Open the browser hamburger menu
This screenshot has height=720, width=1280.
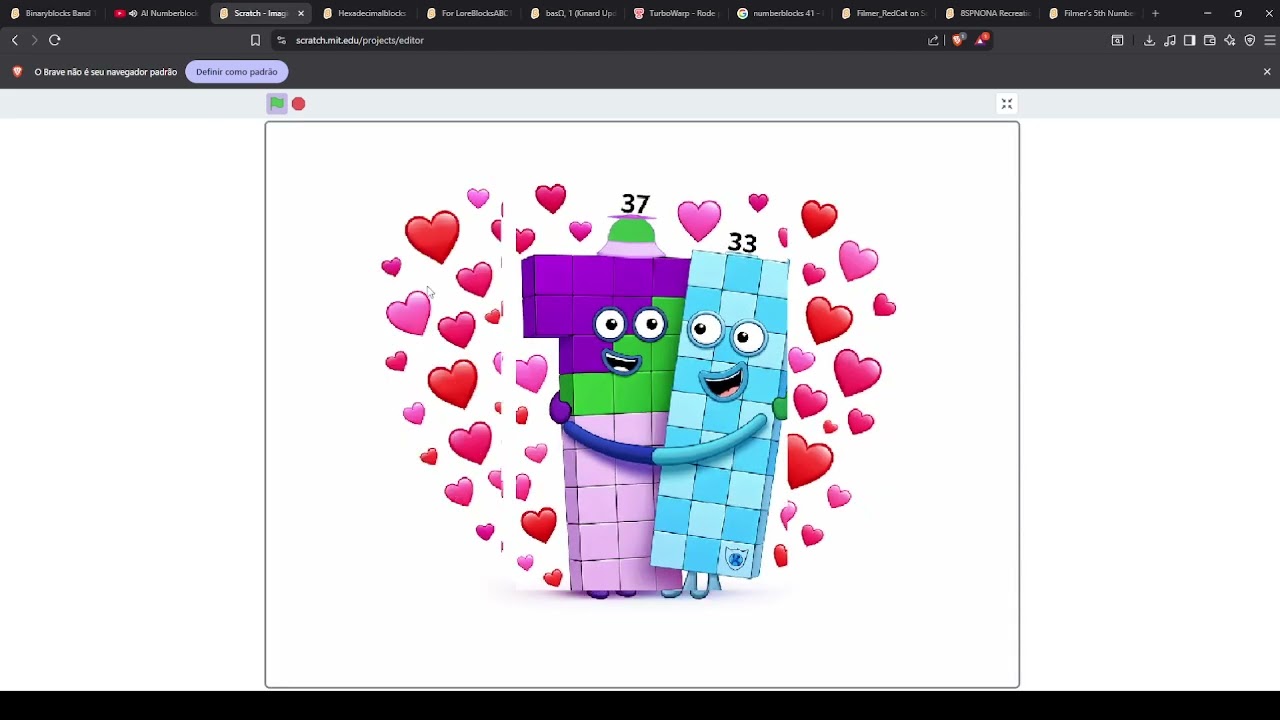pyautogui.click(x=1269, y=40)
